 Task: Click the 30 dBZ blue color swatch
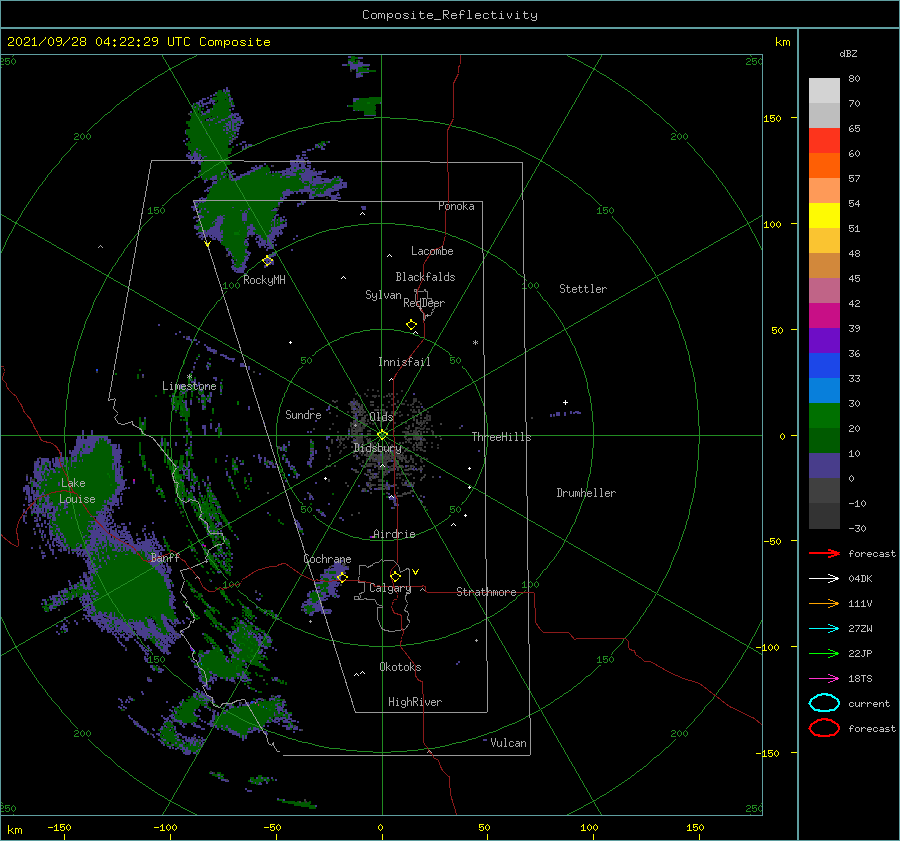point(824,390)
